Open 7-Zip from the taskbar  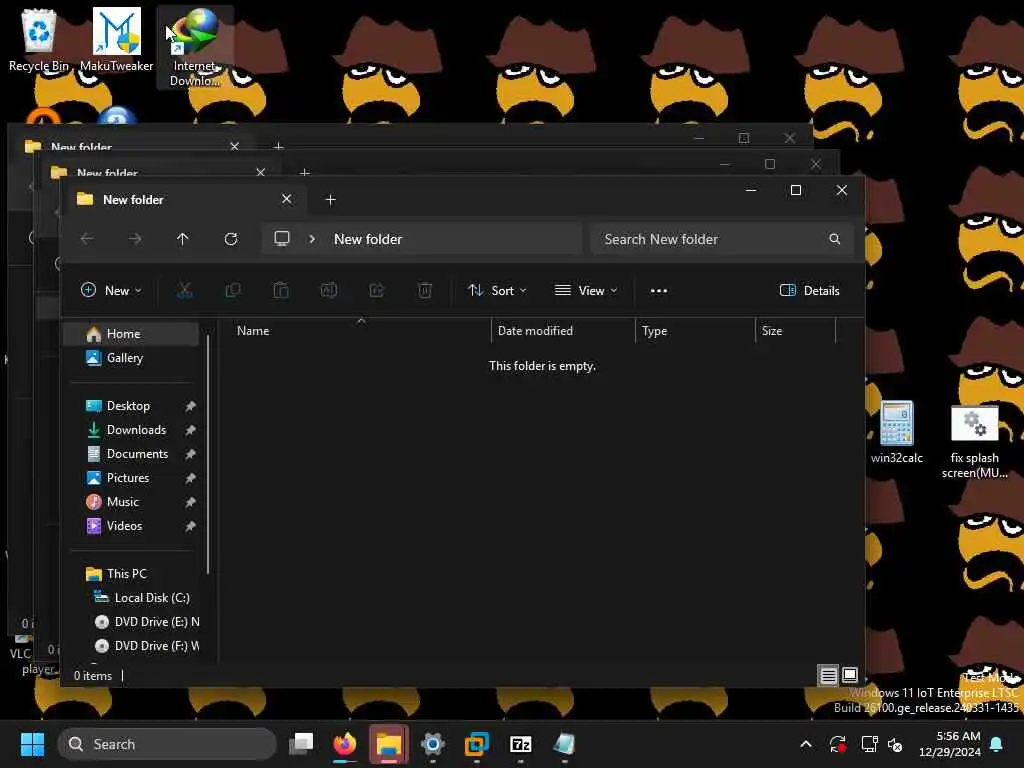coord(520,744)
